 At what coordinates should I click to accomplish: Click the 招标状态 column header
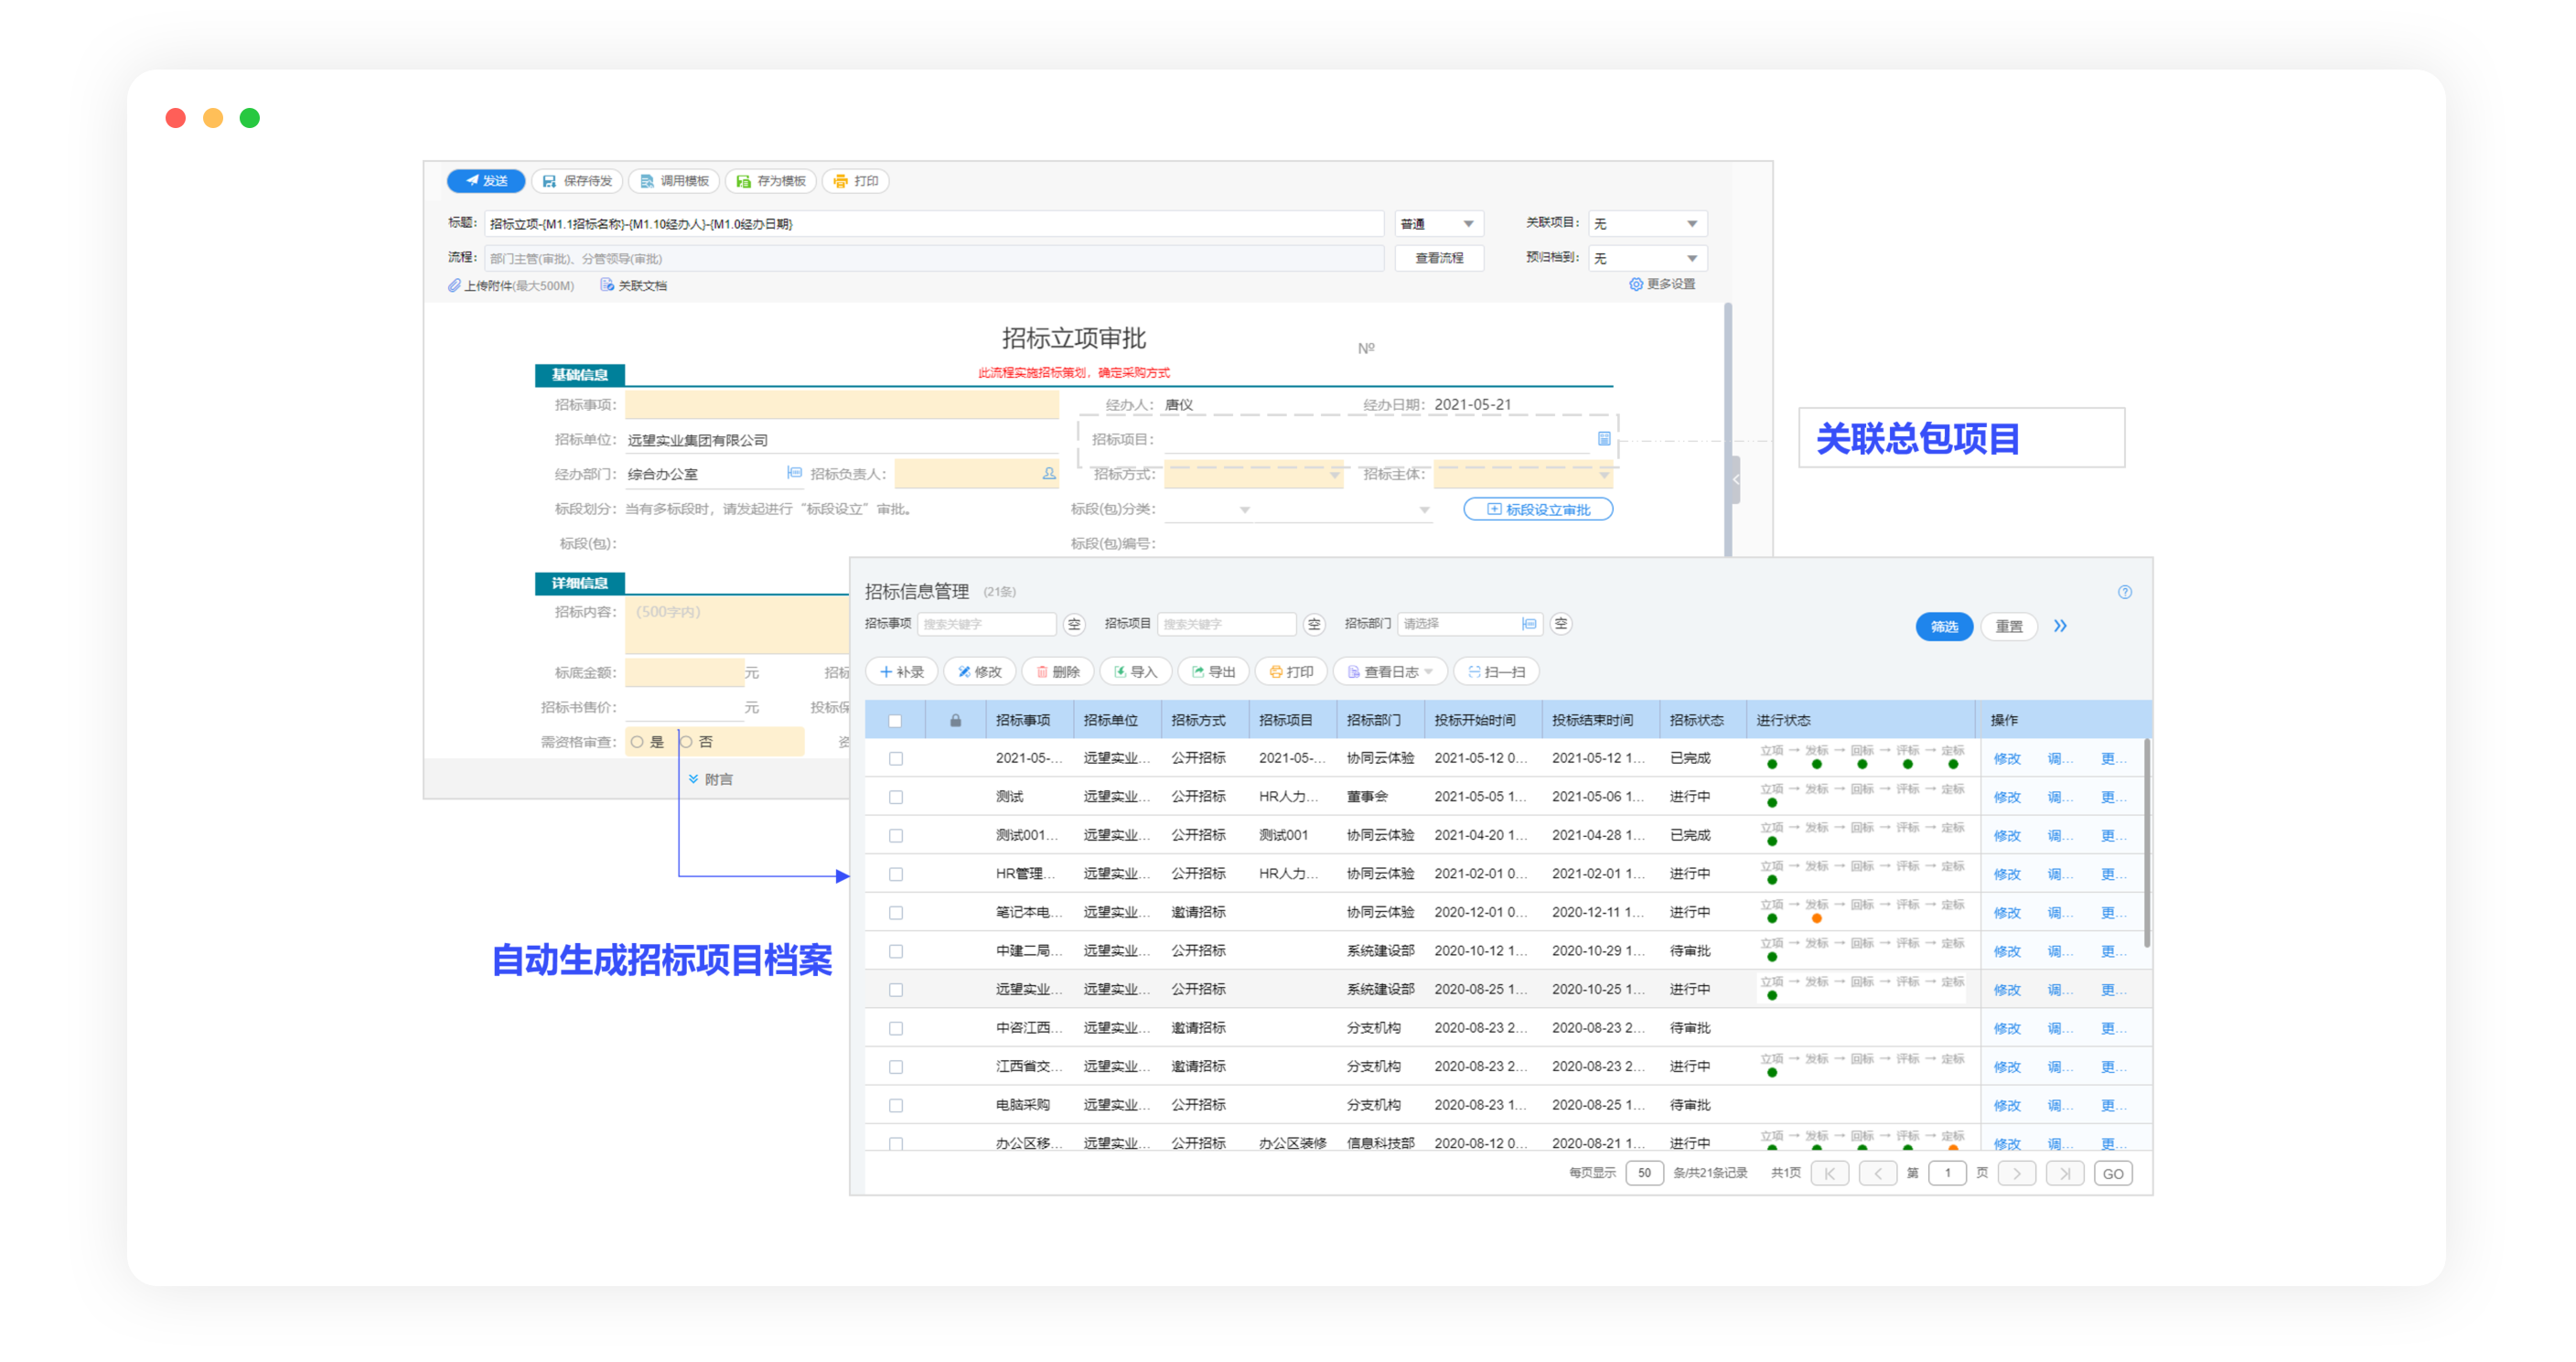coord(1696,720)
